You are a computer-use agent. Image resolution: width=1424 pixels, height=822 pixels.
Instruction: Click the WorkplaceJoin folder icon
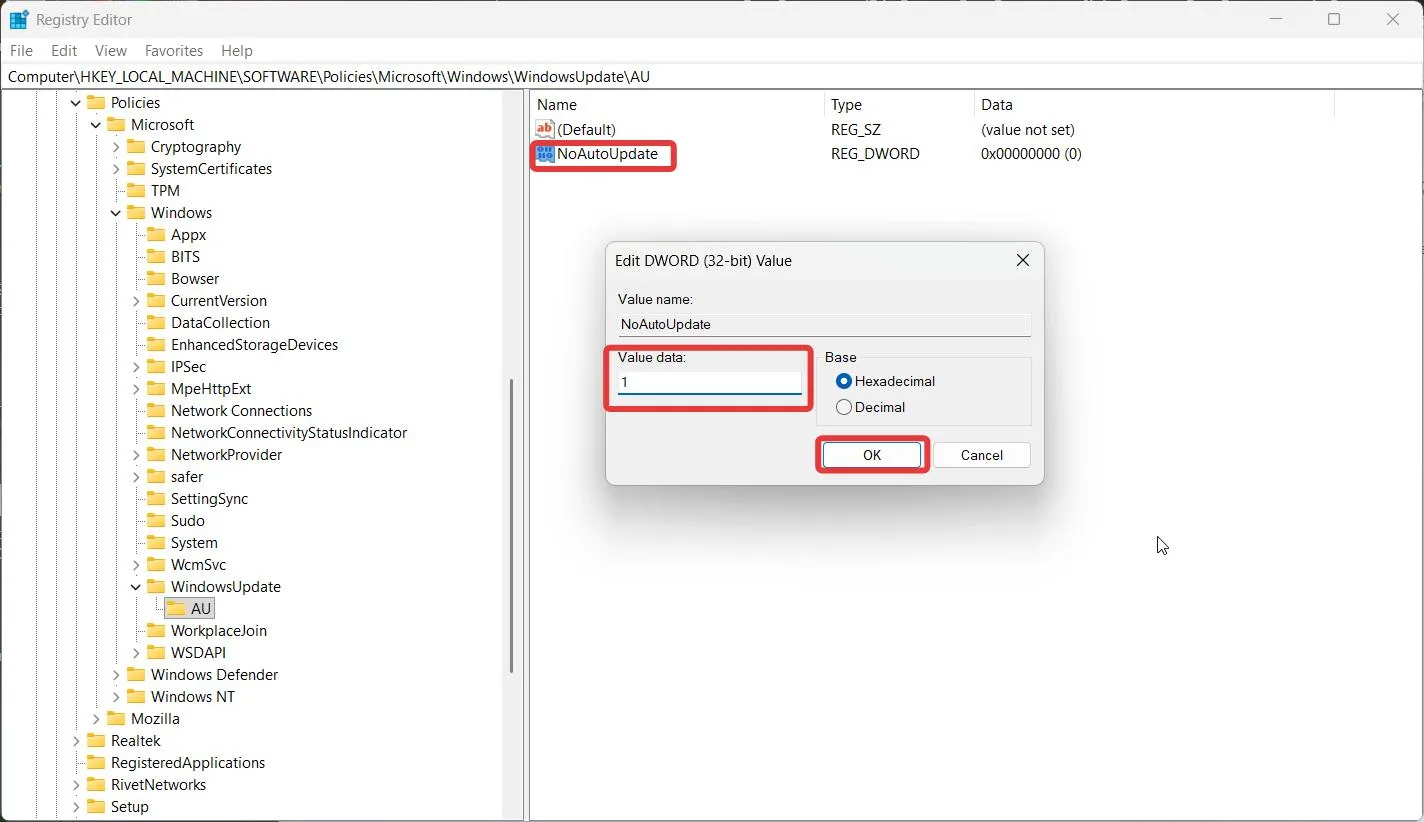pyautogui.click(x=156, y=630)
